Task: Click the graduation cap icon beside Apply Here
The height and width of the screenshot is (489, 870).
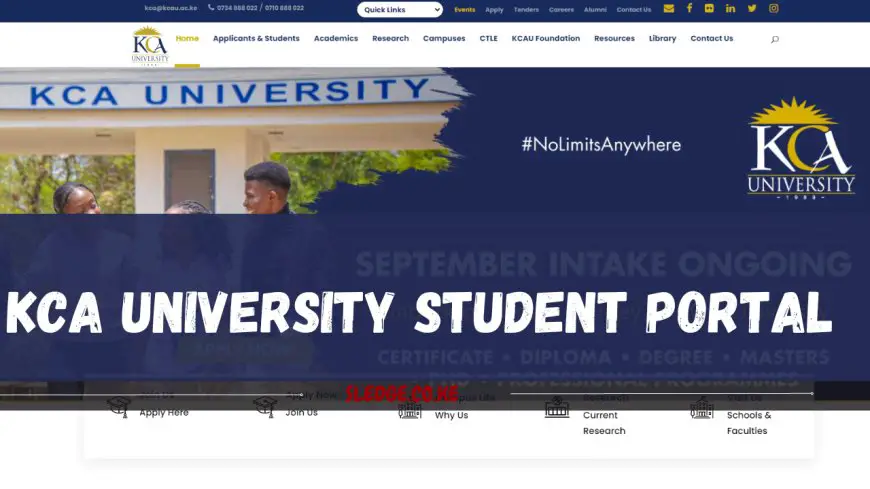Action: [x=119, y=407]
